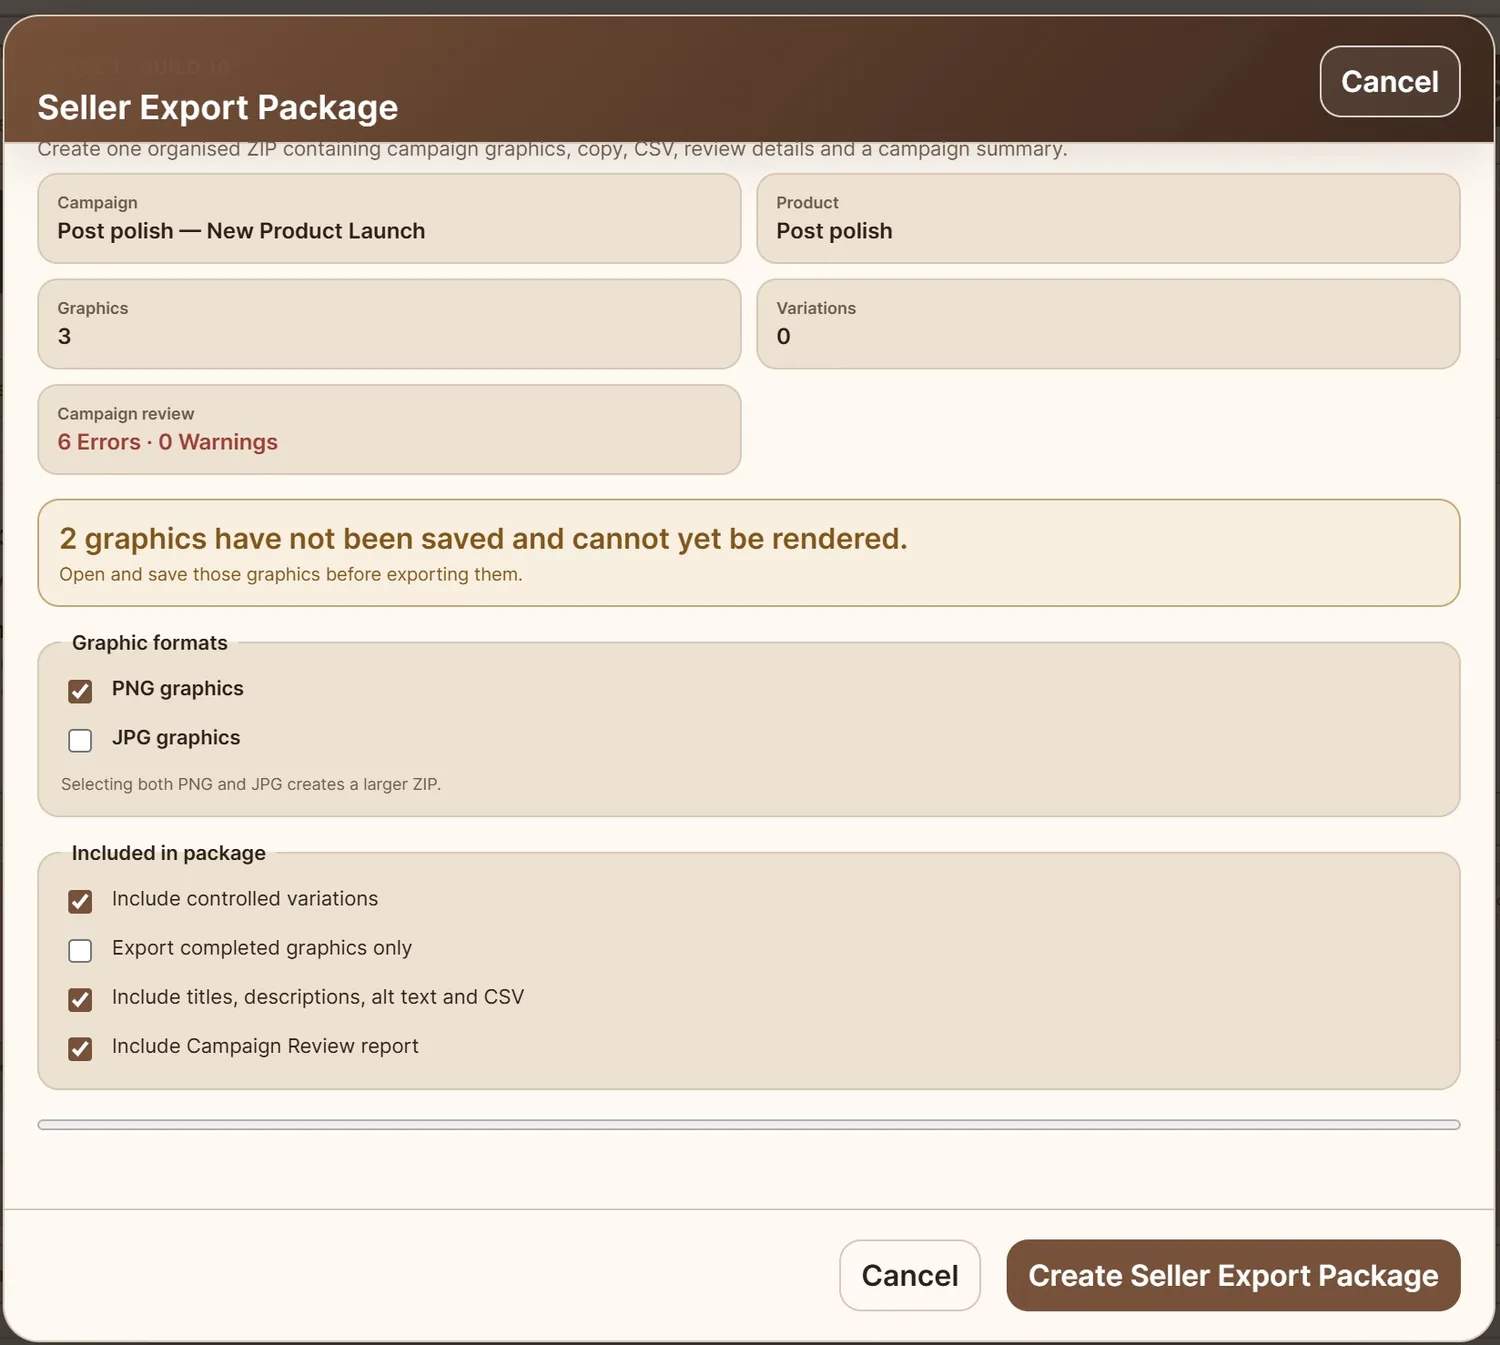Click 'Open and save those graphics' hint text
This screenshot has height=1345, width=1500.
point(291,574)
